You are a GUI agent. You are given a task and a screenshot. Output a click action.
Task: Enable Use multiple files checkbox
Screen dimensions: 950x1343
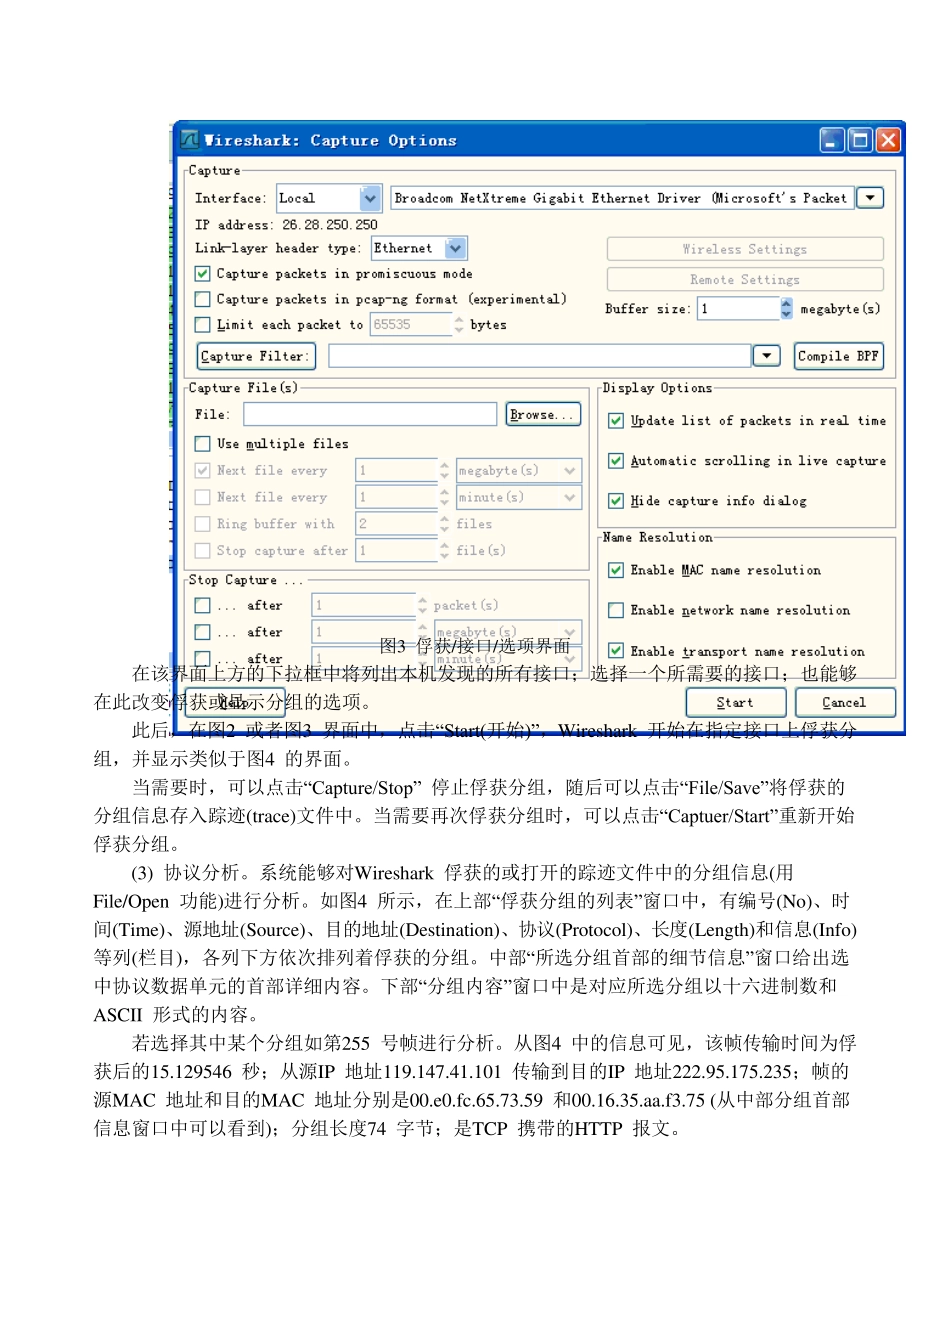[x=203, y=444]
